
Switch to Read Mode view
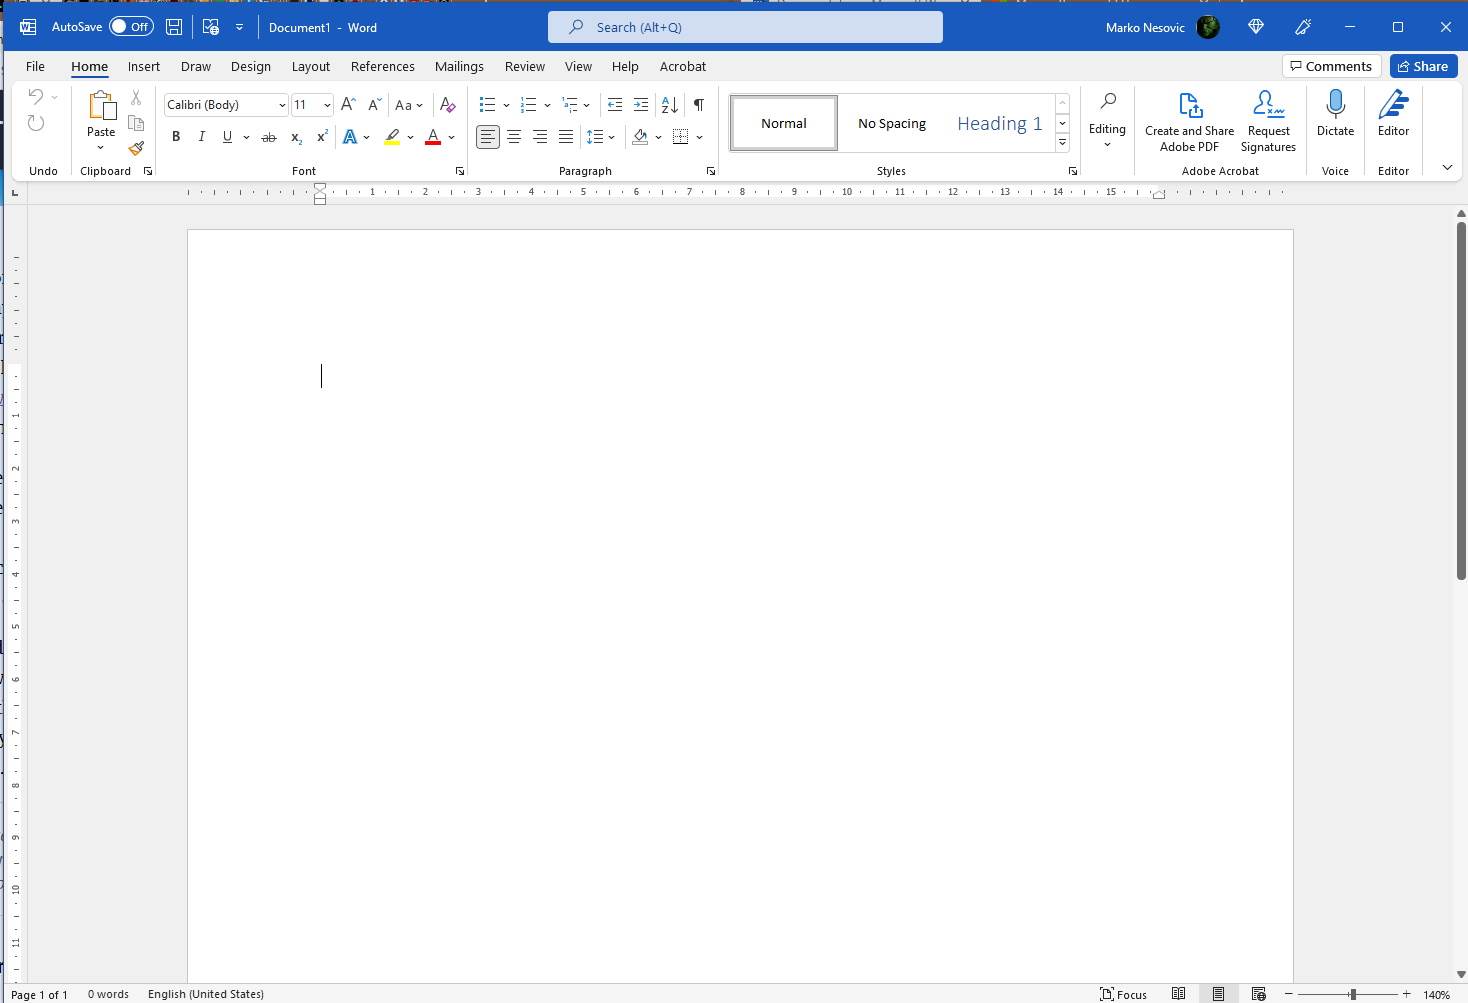pos(1178,993)
